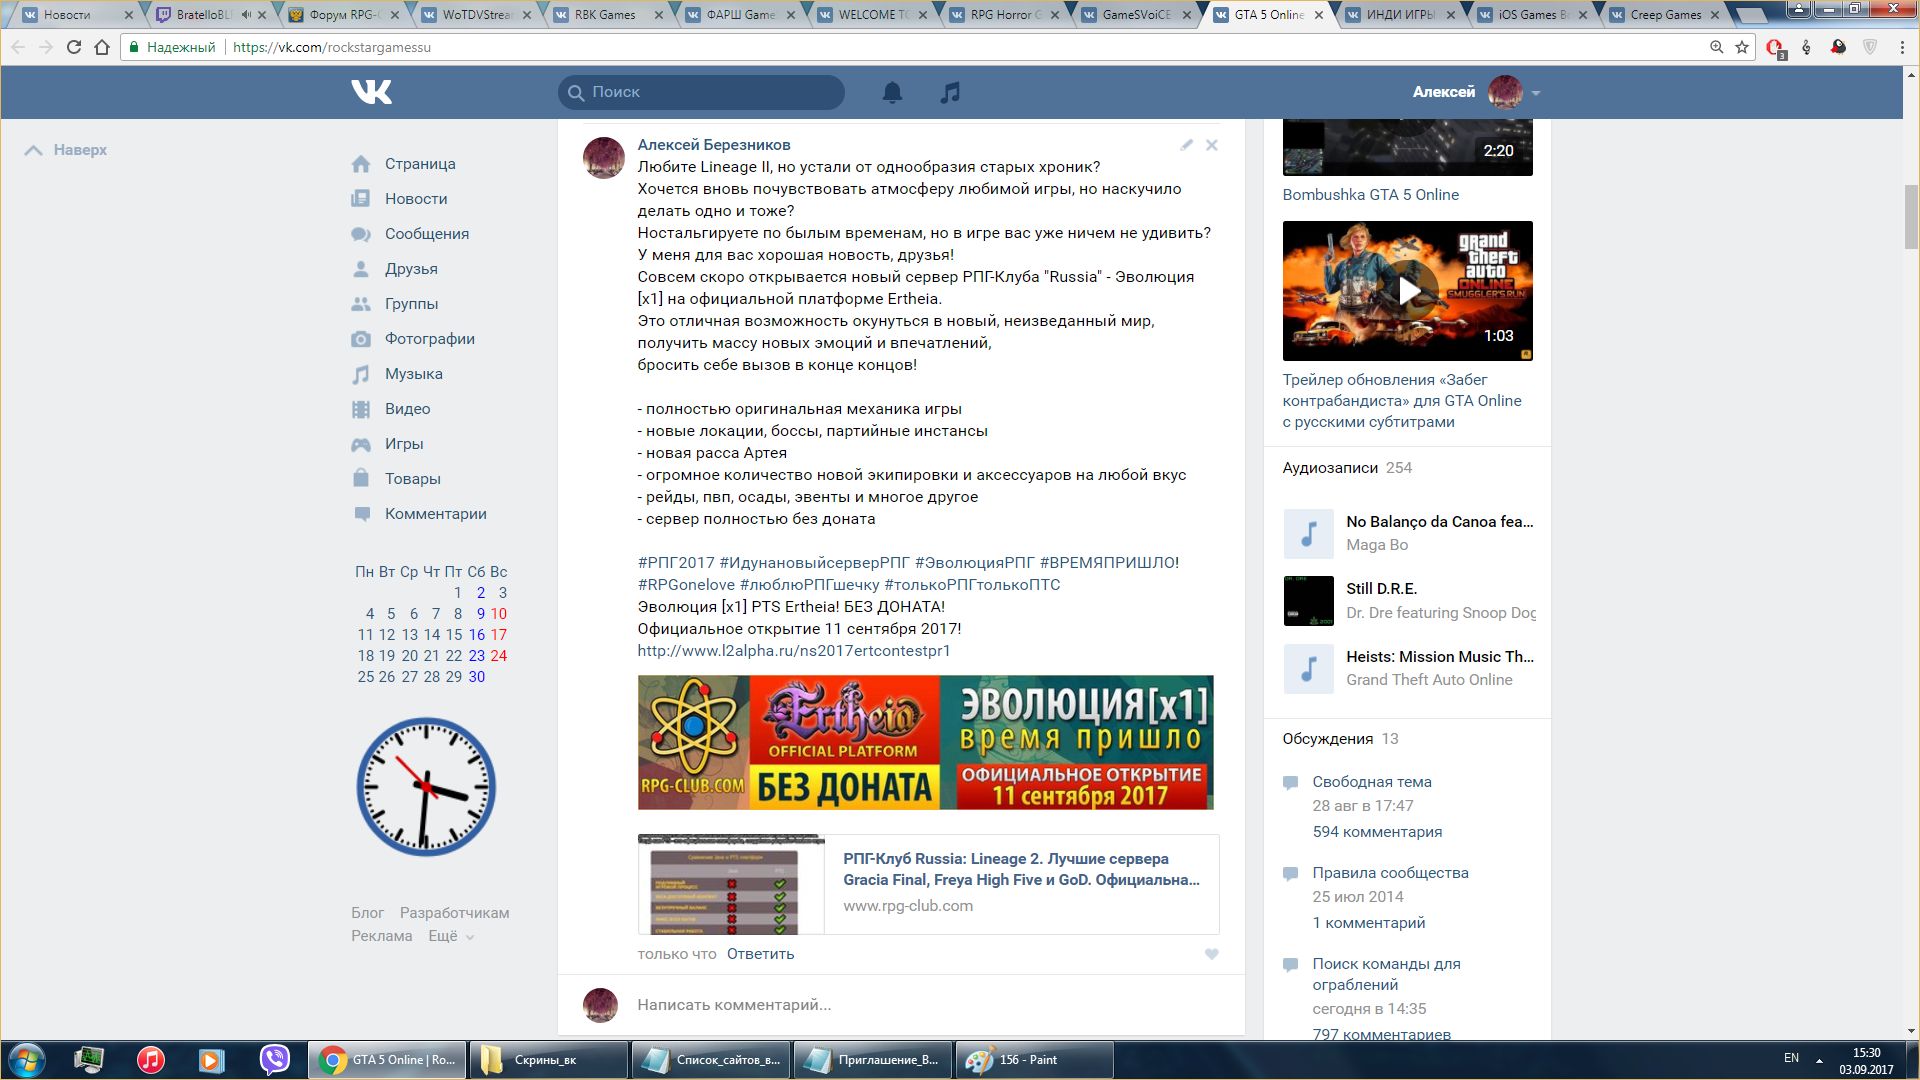Play the No Balanço da Canoa audio track
Image resolution: width=1920 pixels, height=1080 pixels.
1308,534
